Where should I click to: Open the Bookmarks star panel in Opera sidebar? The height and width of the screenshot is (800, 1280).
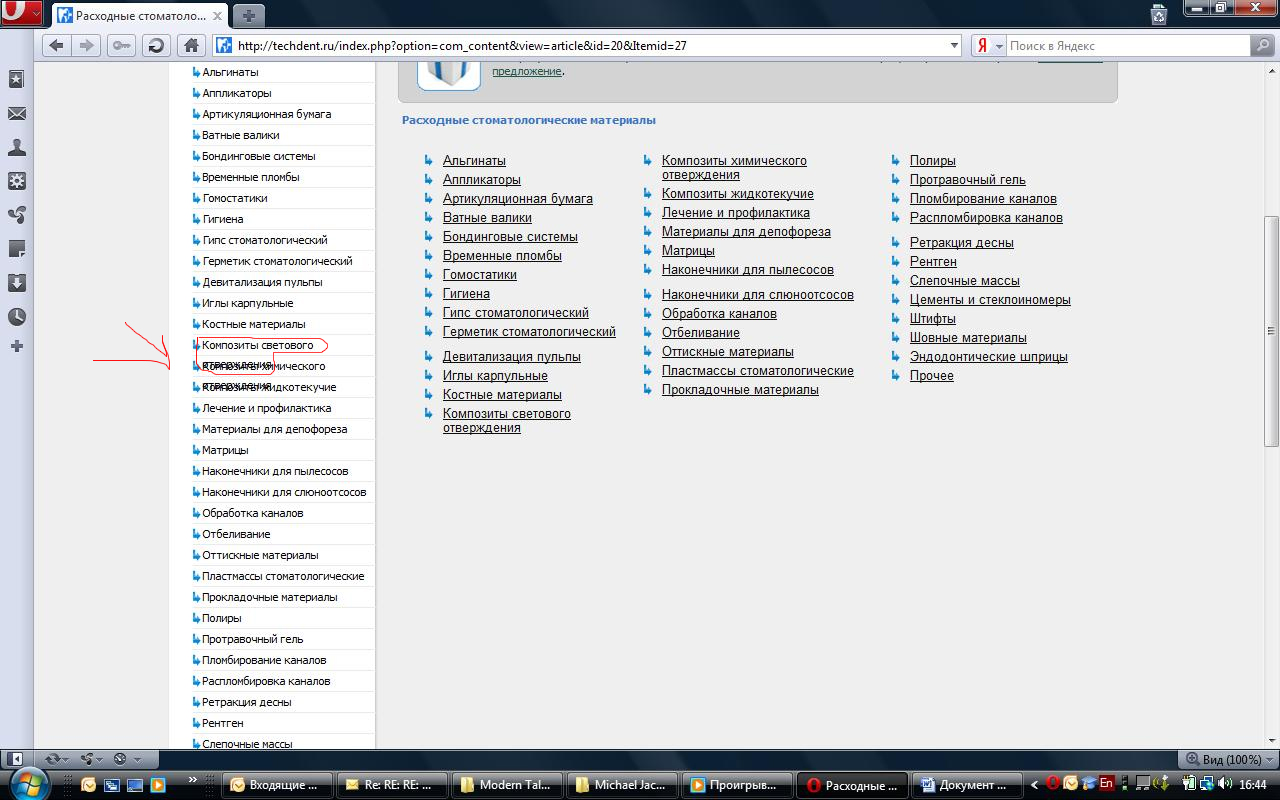point(17,80)
